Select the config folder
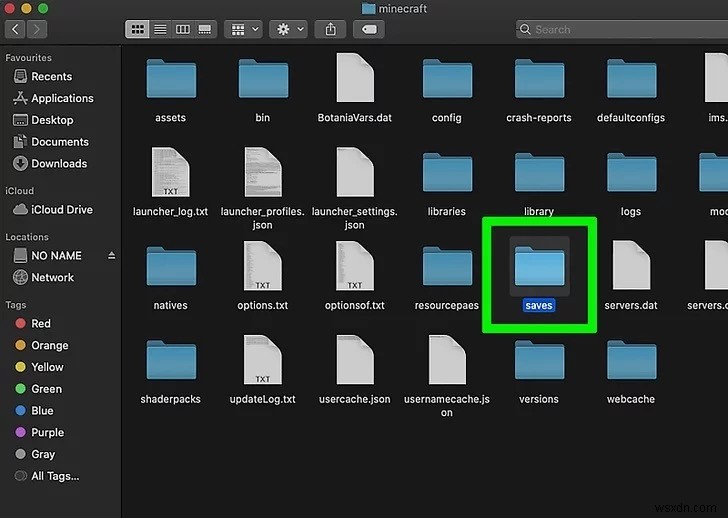The image size is (728, 518). (447, 79)
